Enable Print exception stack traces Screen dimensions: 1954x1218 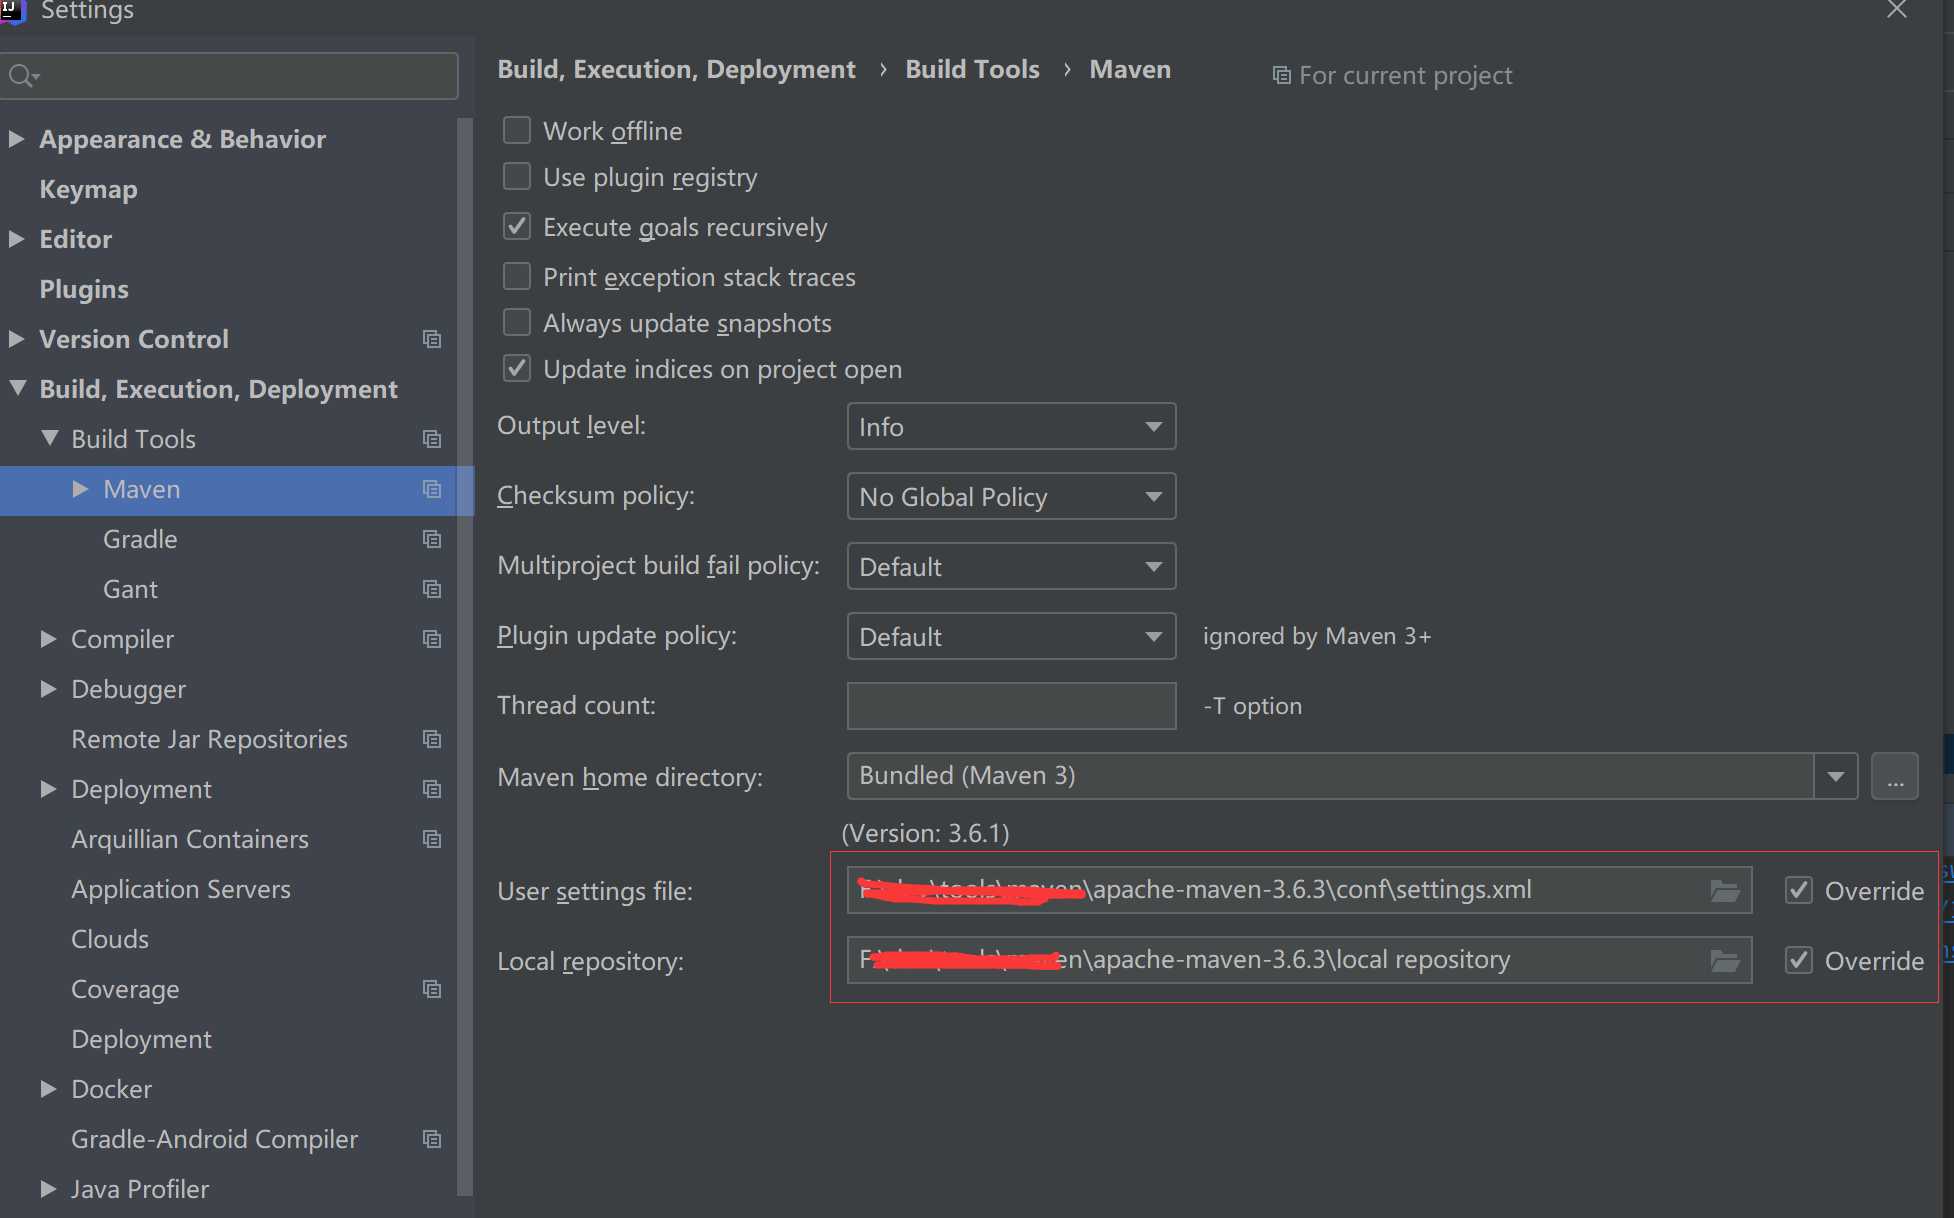(517, 275)
